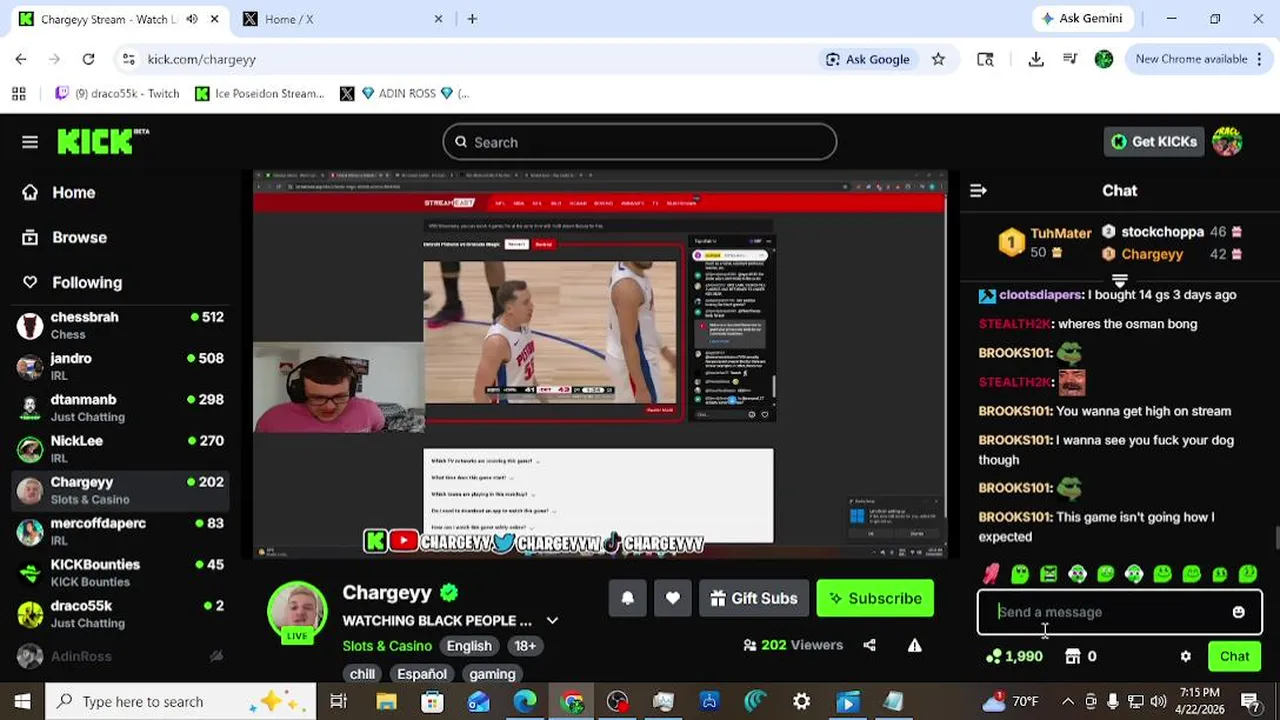Click the notification bell for Chargeyy

coord(628,598)
